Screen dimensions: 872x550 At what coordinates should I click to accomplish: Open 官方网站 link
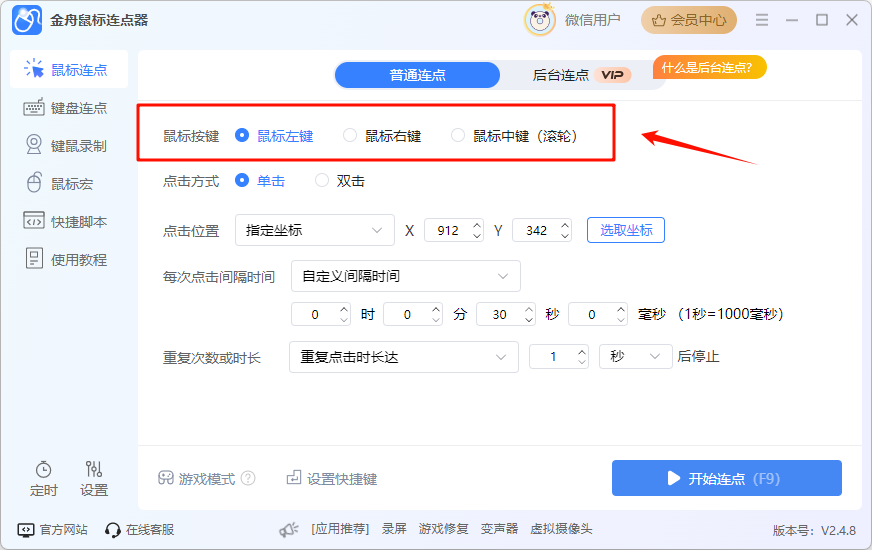52,529
